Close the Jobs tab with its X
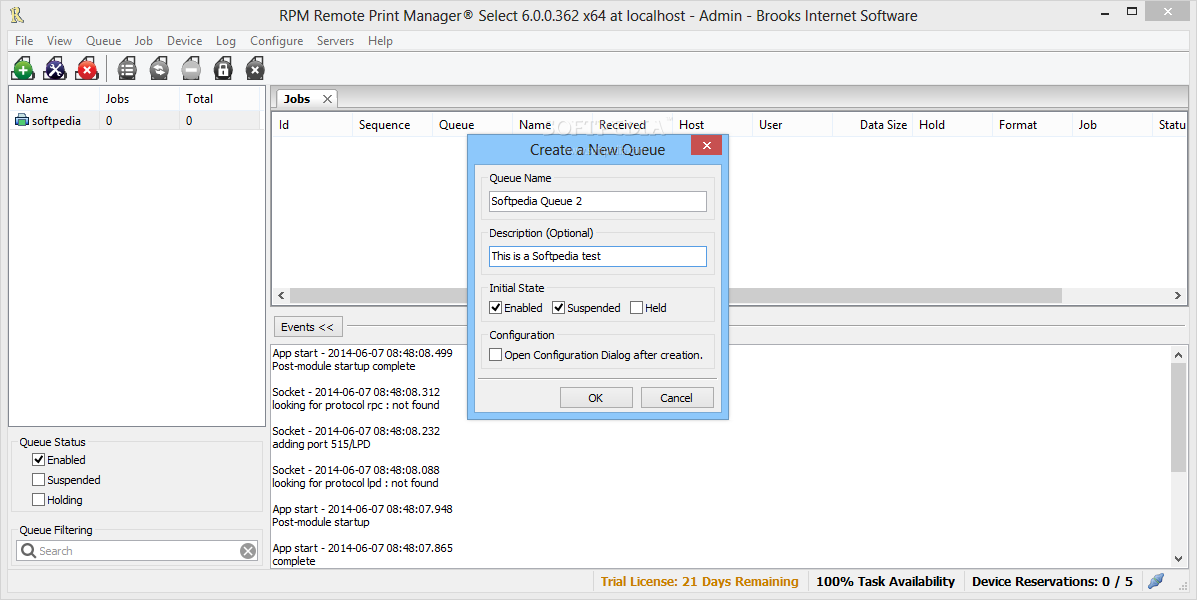This screenshot has width=1197, height=600. tap(327, 98)
